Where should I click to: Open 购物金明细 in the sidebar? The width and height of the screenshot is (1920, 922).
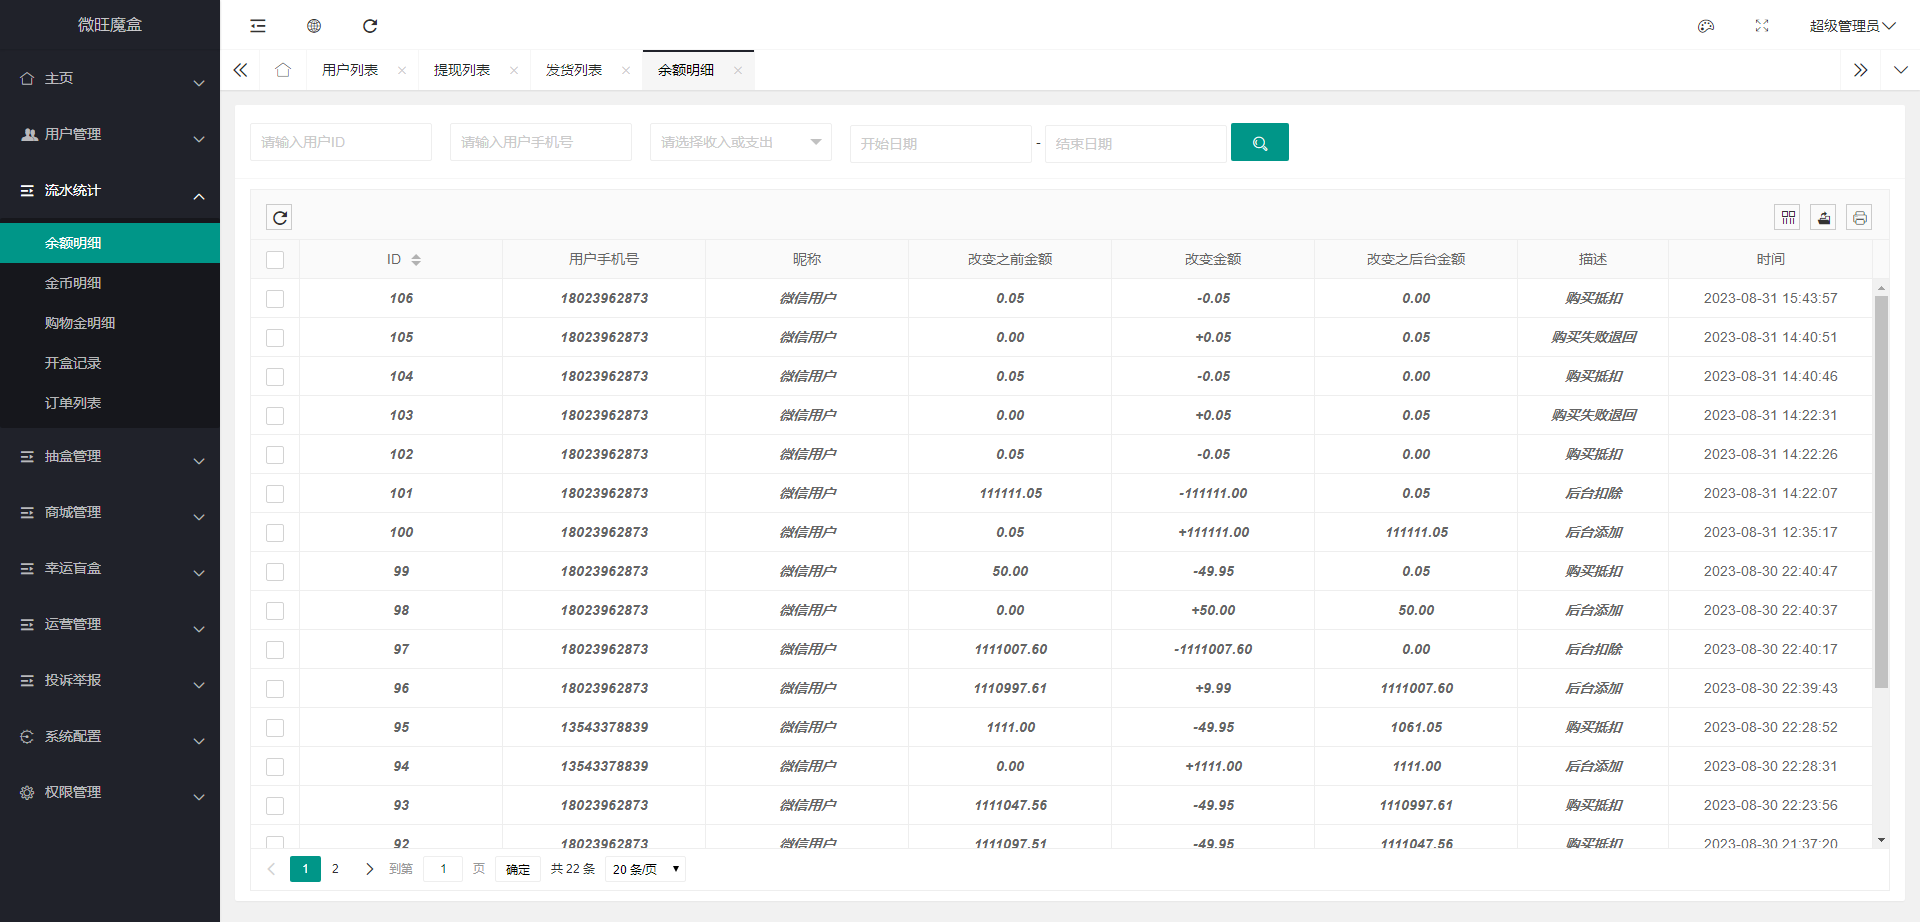point(110,323)
